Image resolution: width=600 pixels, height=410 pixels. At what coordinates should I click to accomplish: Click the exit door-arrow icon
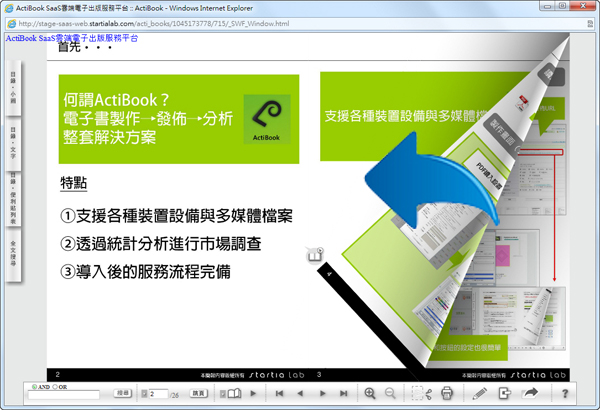[x=505, y=393]
